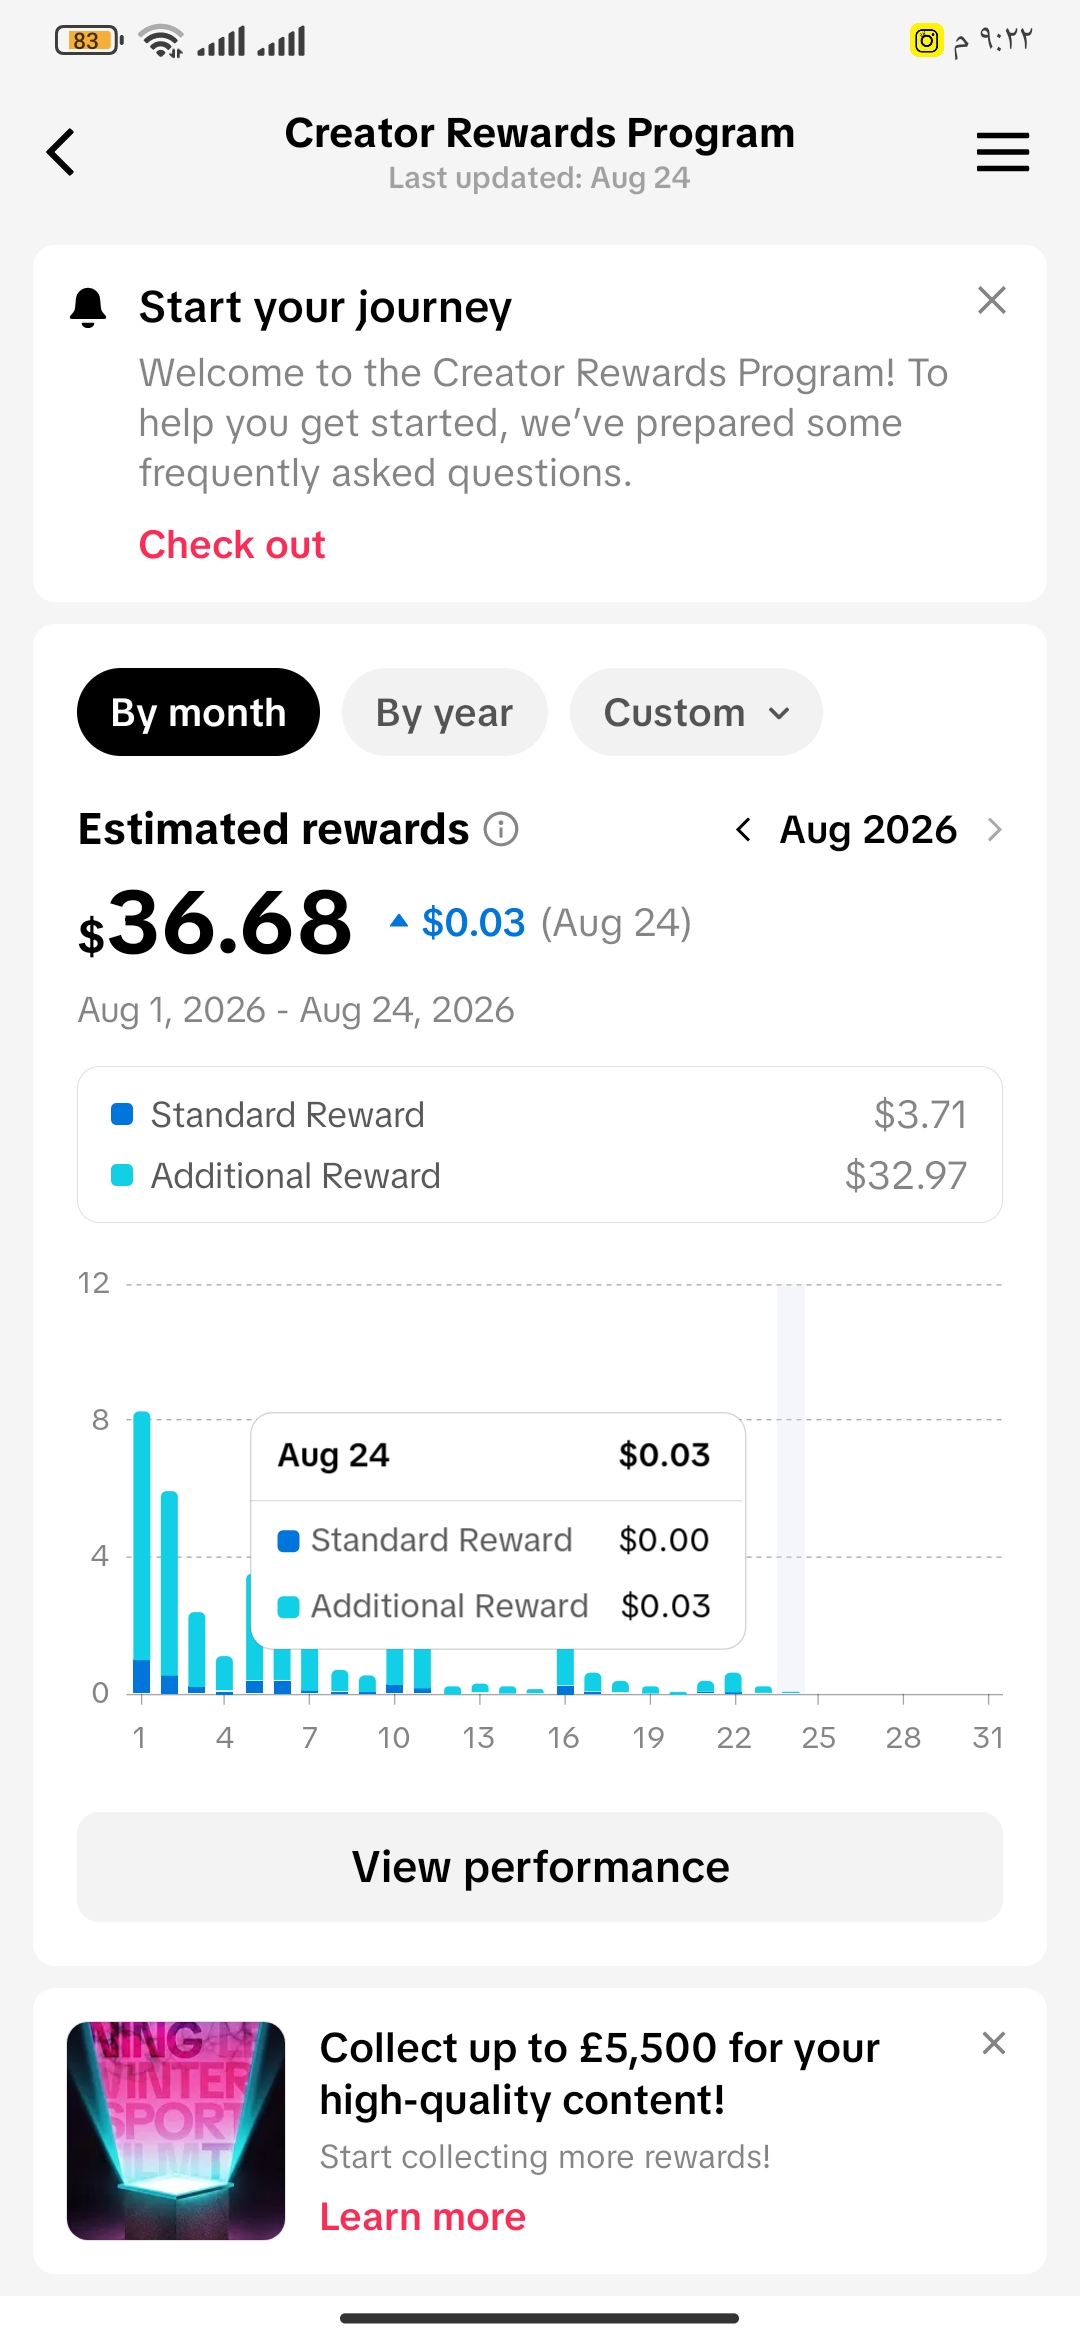This screenshot has width=1080, height=2340.
Task: Expand the Custom date range dropdown
Action: (x=696, y=712)
